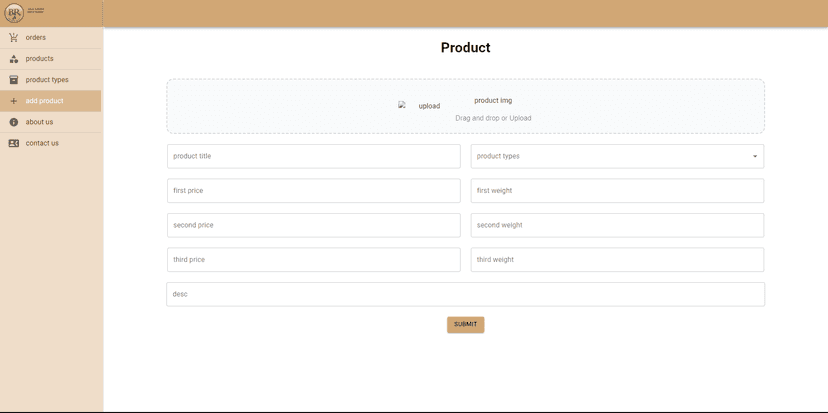Click the Drag and drop or Upload text
Viewport: 828px width, 413px height.
(x=493, y=118)
